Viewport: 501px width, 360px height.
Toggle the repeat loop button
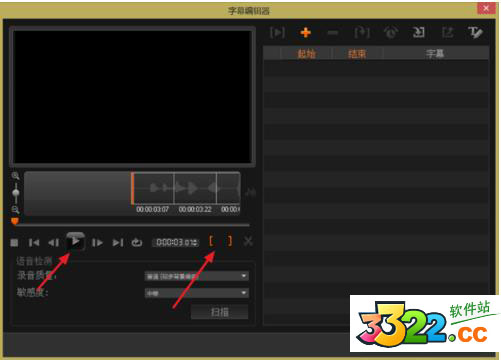(x=137, y=243)
